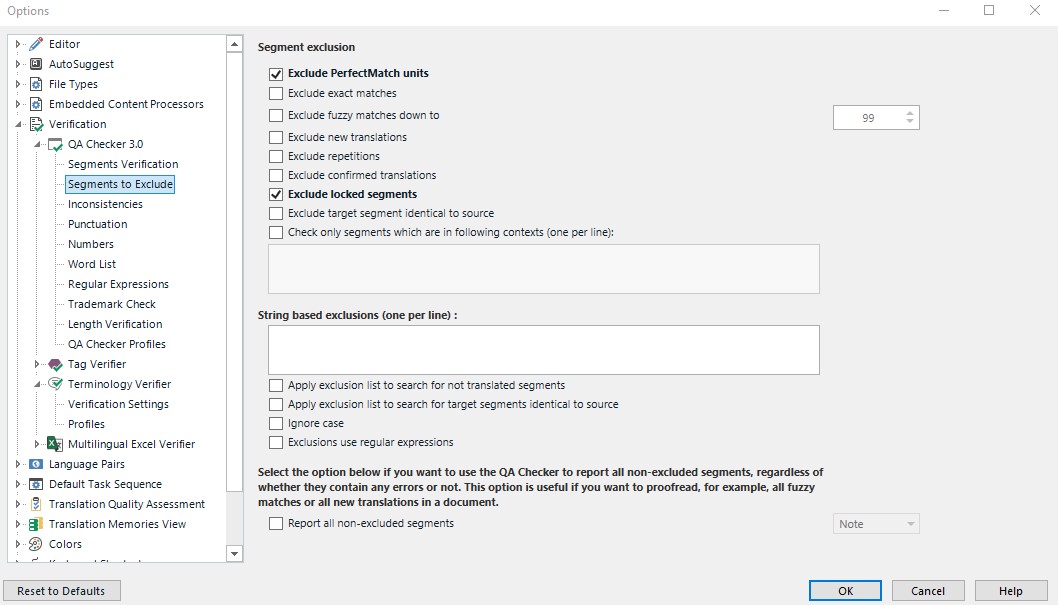Click the Translation Memories View icon
This screenshot has width=1058, height=605.
36,524
